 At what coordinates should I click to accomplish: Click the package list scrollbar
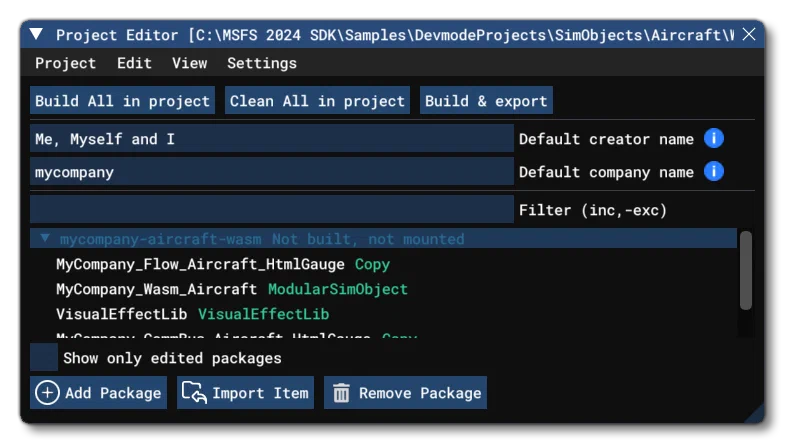tap(746, 270)
